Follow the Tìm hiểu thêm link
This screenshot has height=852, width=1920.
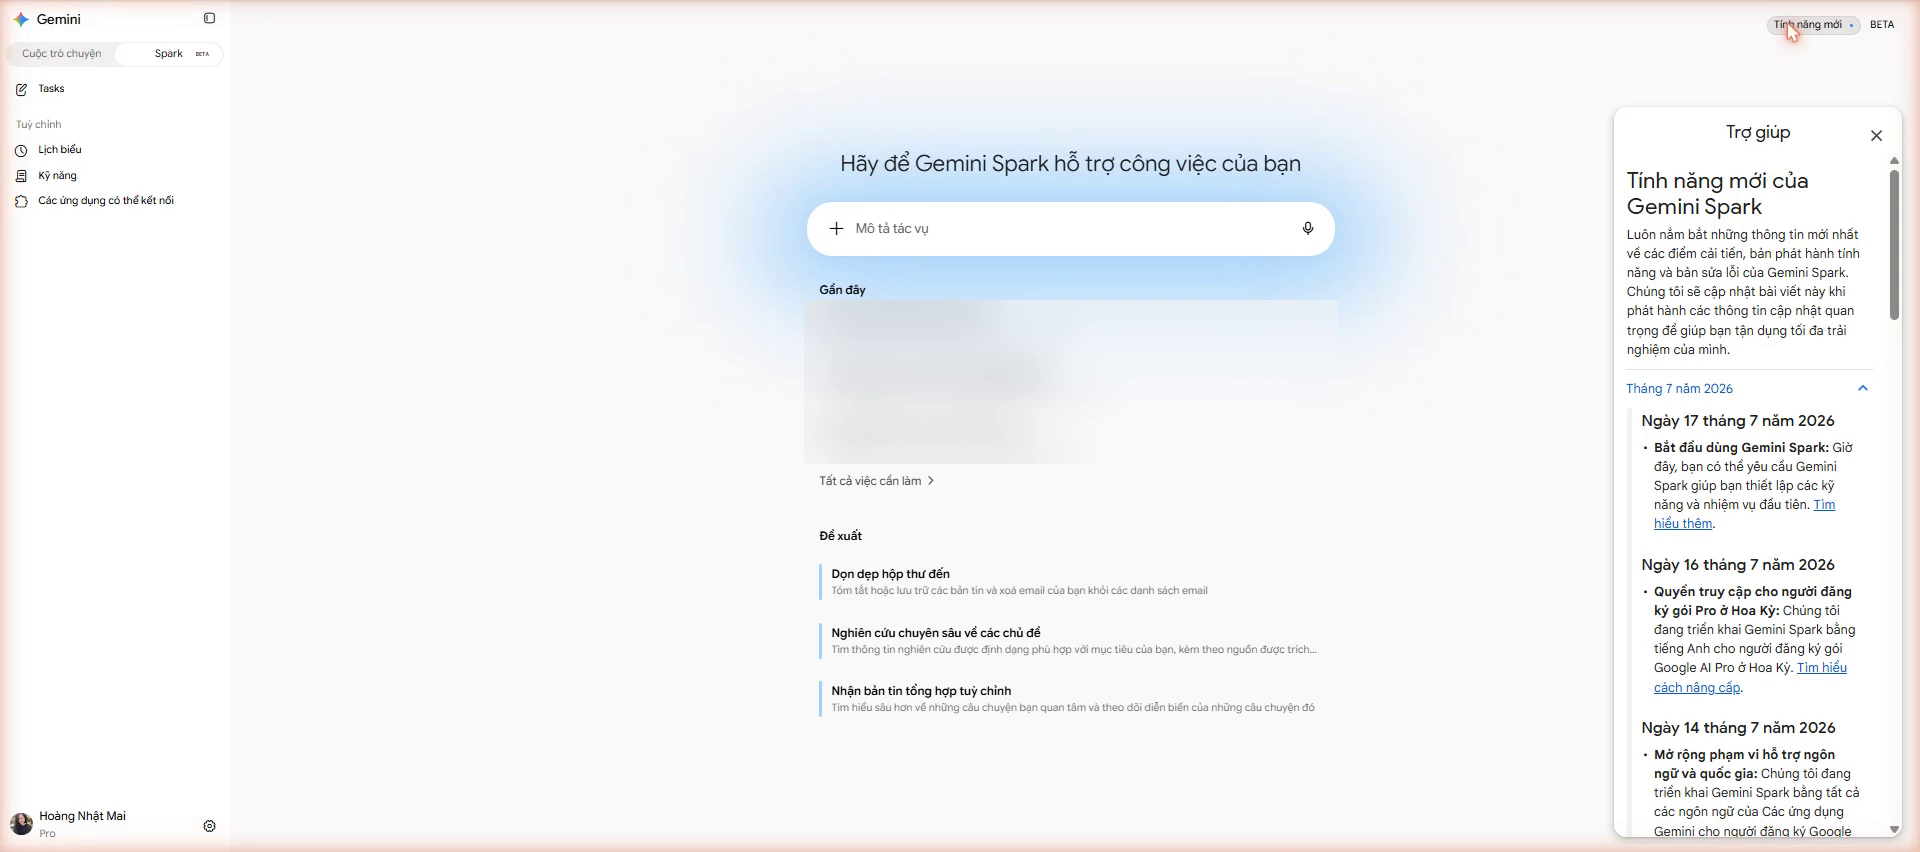1744,514
